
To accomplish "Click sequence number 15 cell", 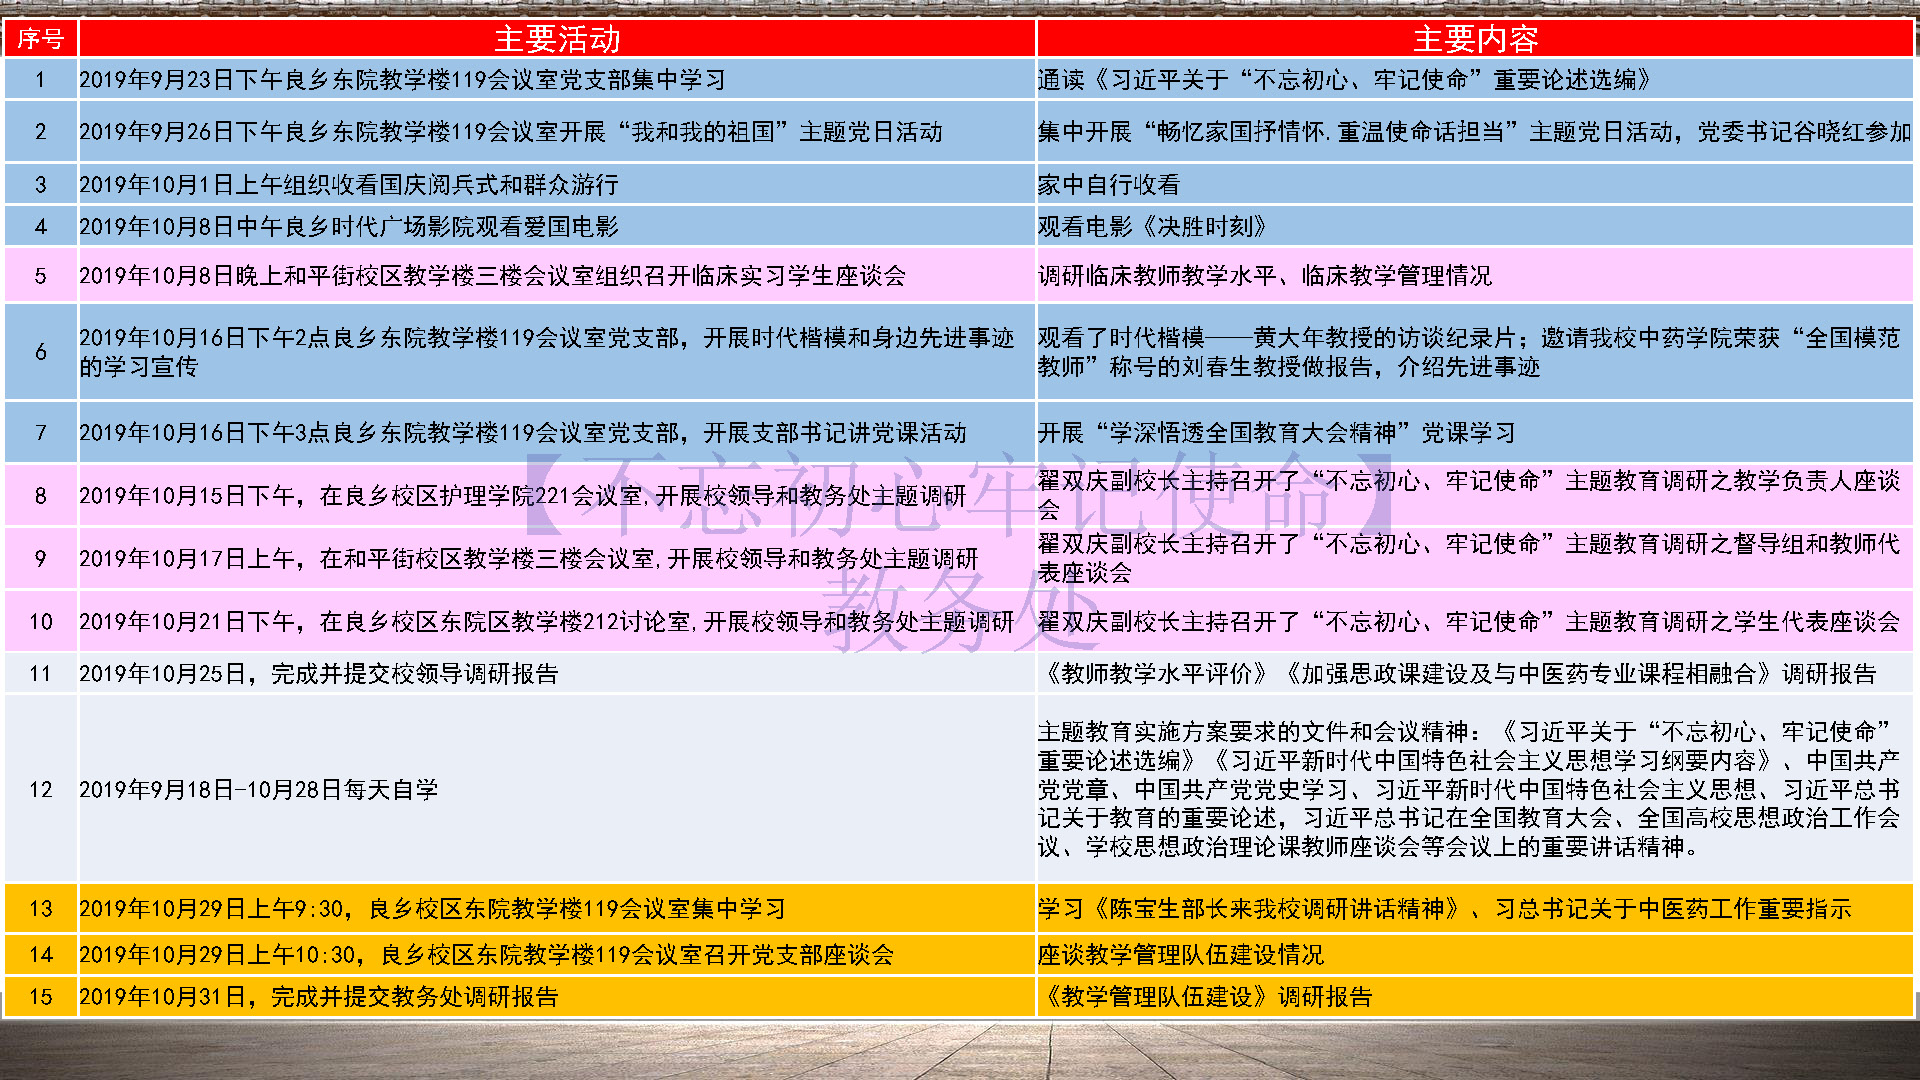I will [x=41, y=997].
